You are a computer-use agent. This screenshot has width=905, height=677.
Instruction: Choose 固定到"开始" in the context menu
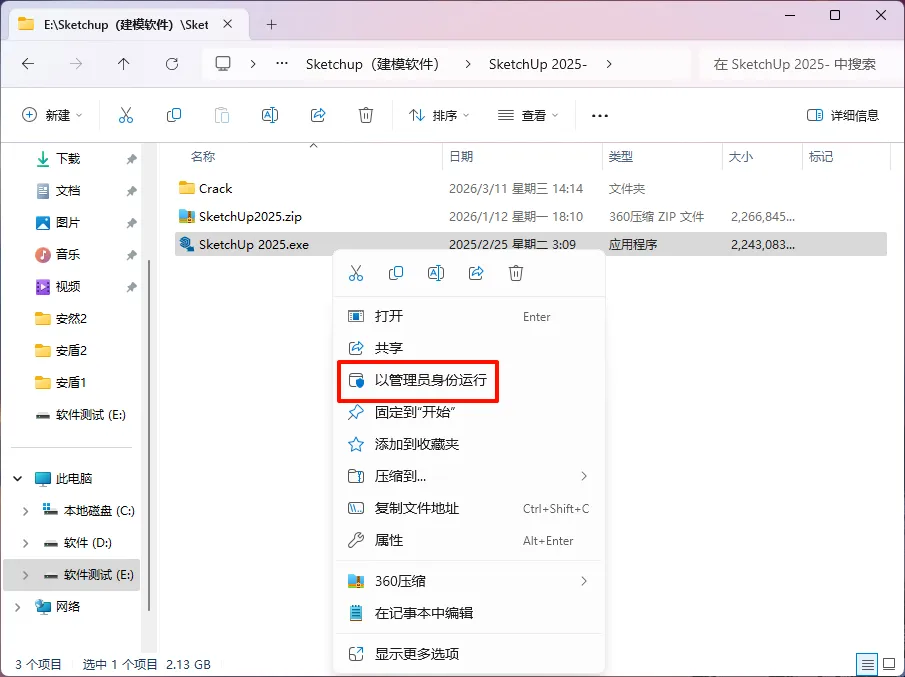pos(469,412)
